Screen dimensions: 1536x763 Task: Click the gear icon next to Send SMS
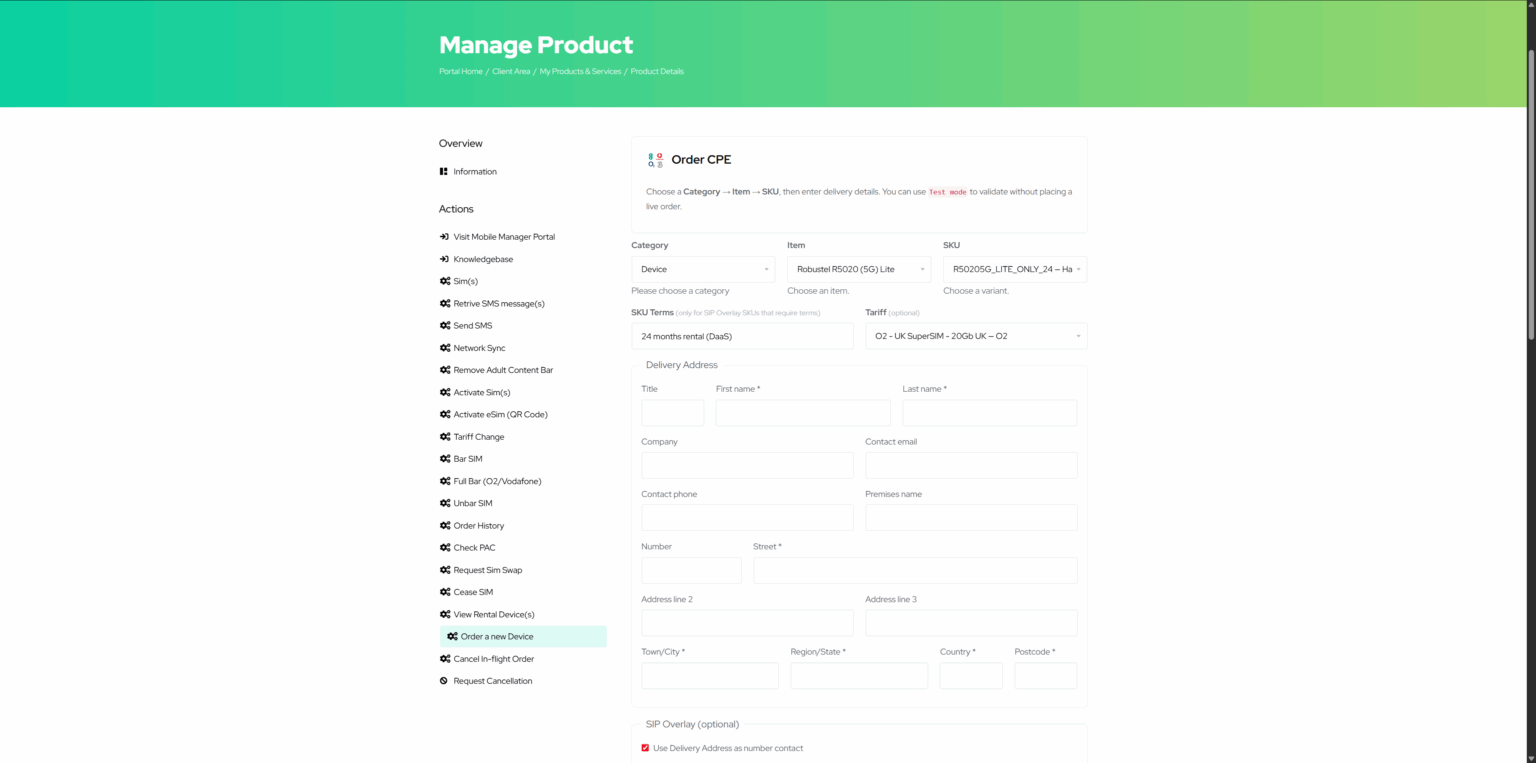pos(444,325)
